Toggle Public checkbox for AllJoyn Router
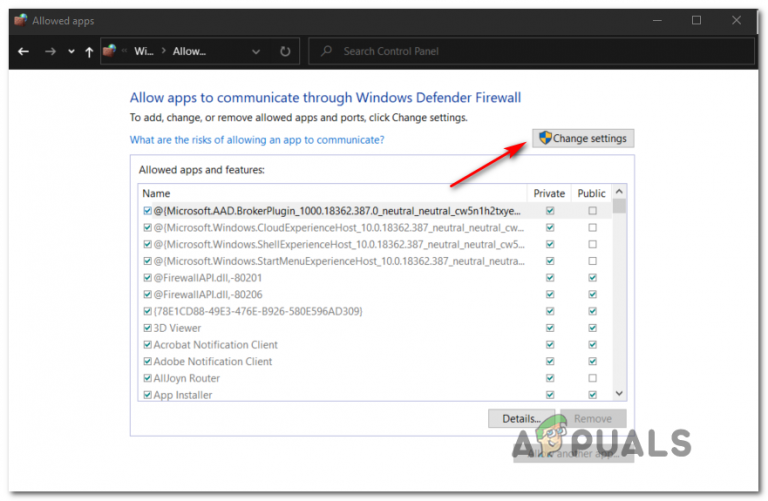The height and width of the screenshot is (501, 768). pos(592,378)
